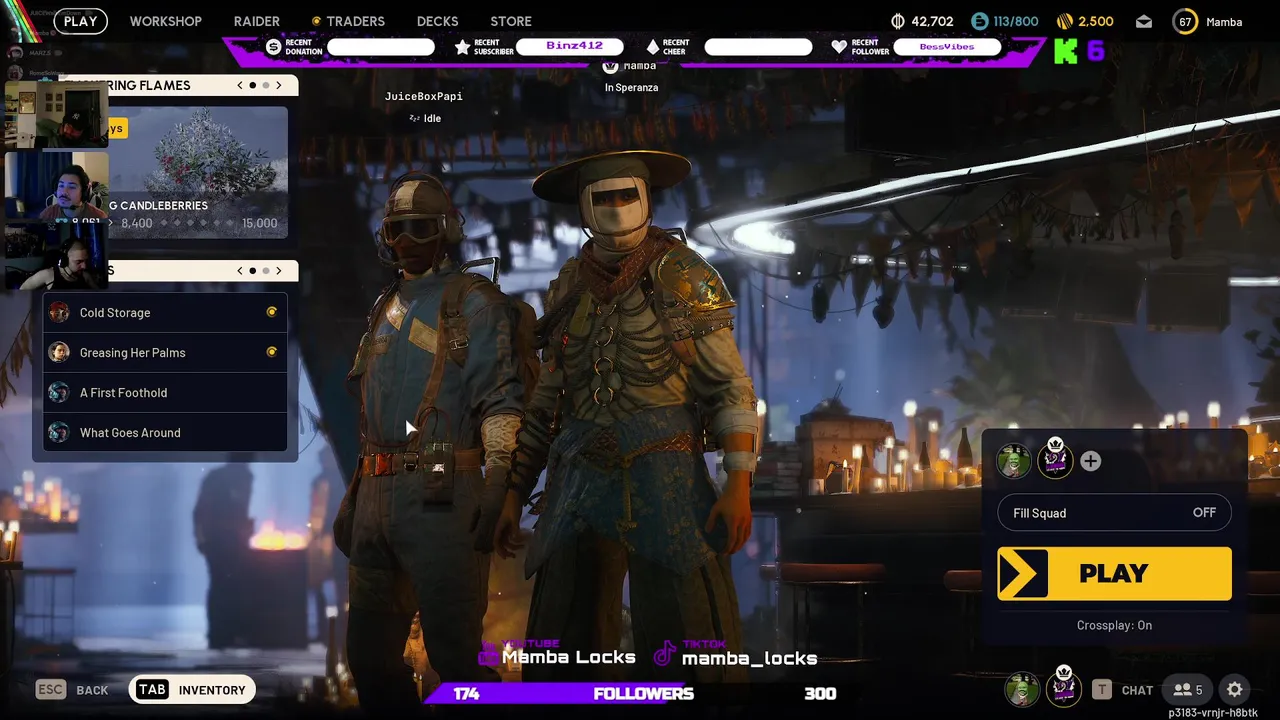Image resolution: width=1280 pixels, height=720 pixels.
Task: Open the Raider tab
Action: 257,21
